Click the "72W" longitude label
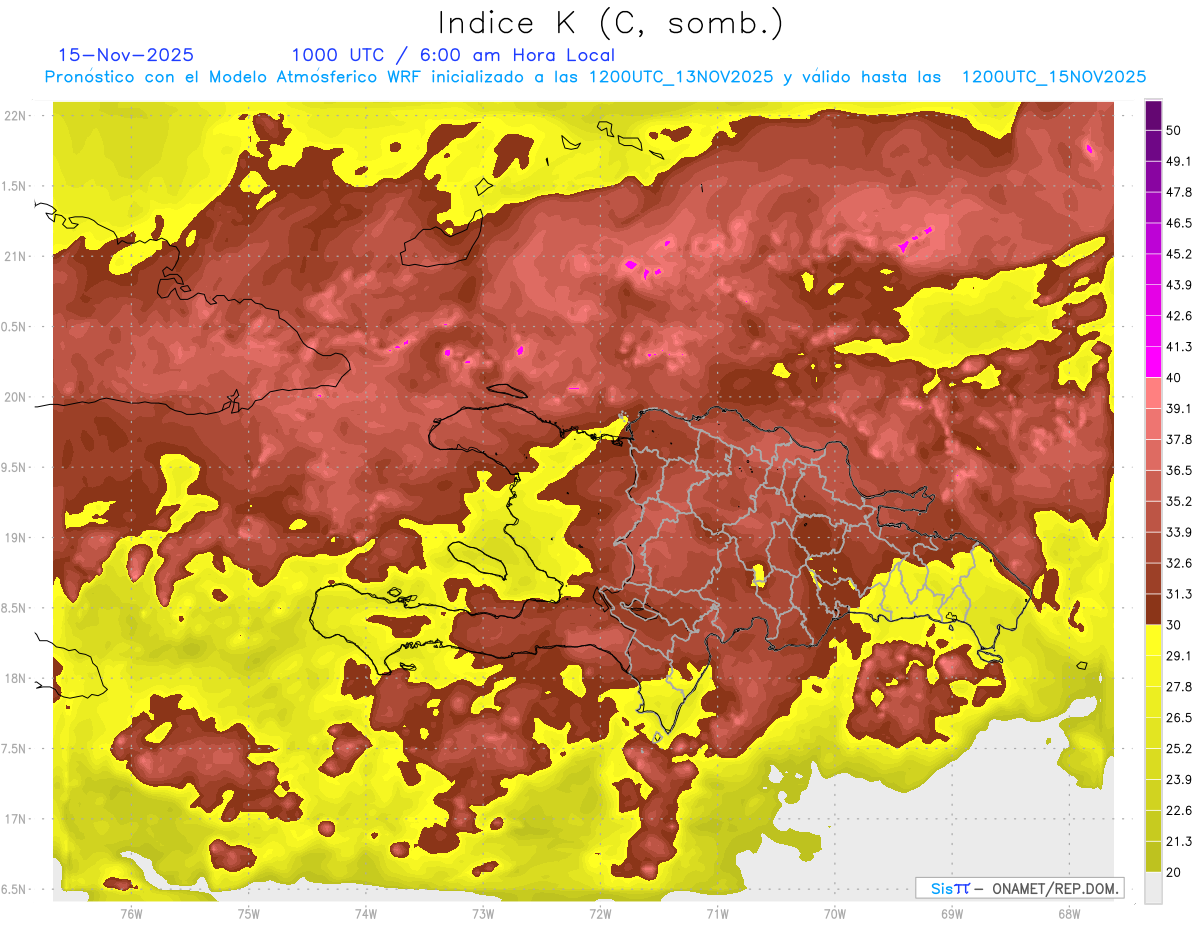Image resolution: width=1200 pixels, height=927 pixels. 600,914
